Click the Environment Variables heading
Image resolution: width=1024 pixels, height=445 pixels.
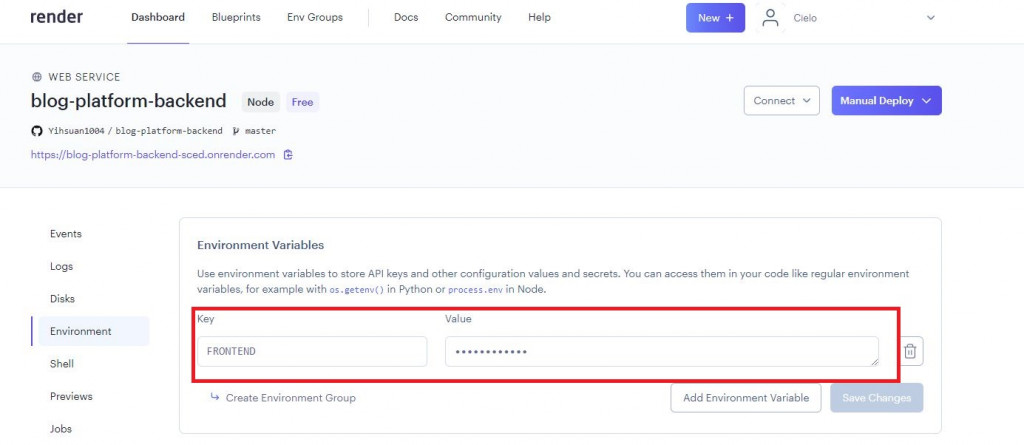[260, 245]
